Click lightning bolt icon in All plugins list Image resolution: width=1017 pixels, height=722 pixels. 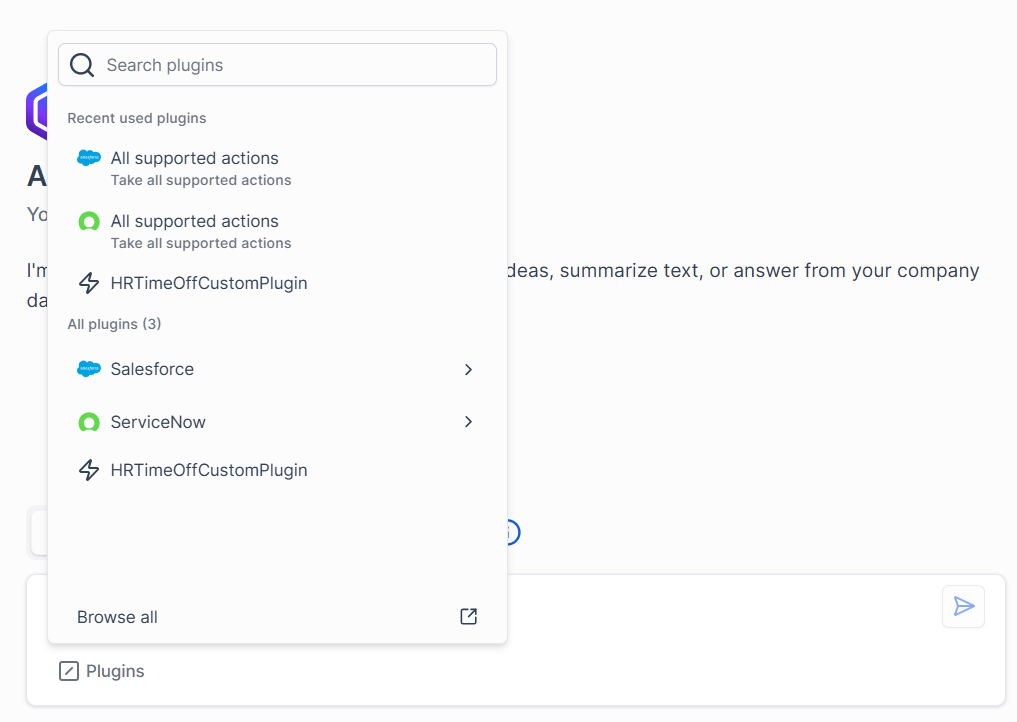(89, 470)
